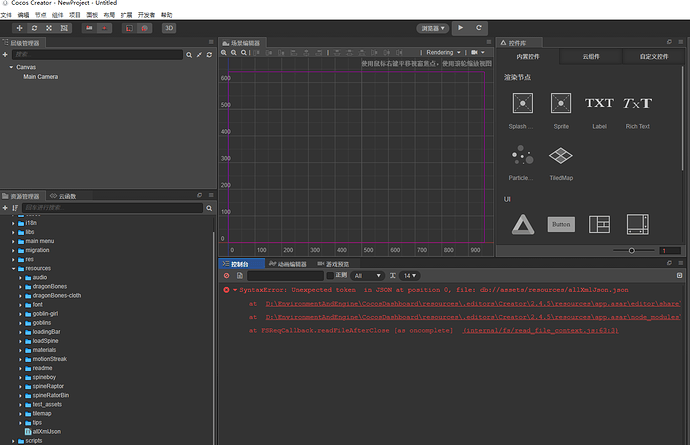690x445 pixels.
Task: Open the console log file icon
Action: [x=240, y=276]
